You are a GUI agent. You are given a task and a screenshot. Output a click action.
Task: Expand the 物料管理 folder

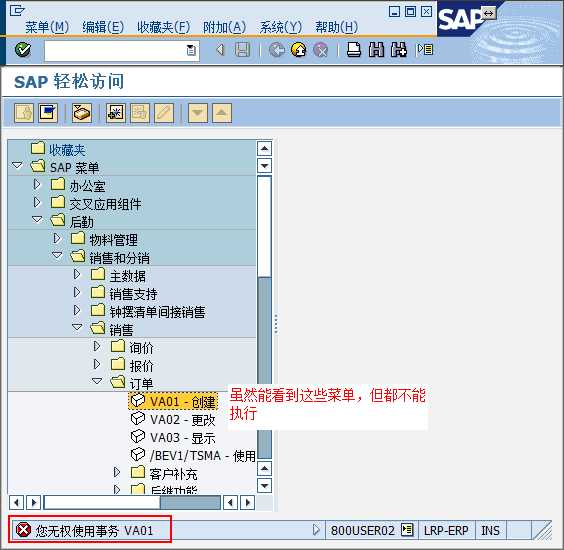[x=56, y=238]
